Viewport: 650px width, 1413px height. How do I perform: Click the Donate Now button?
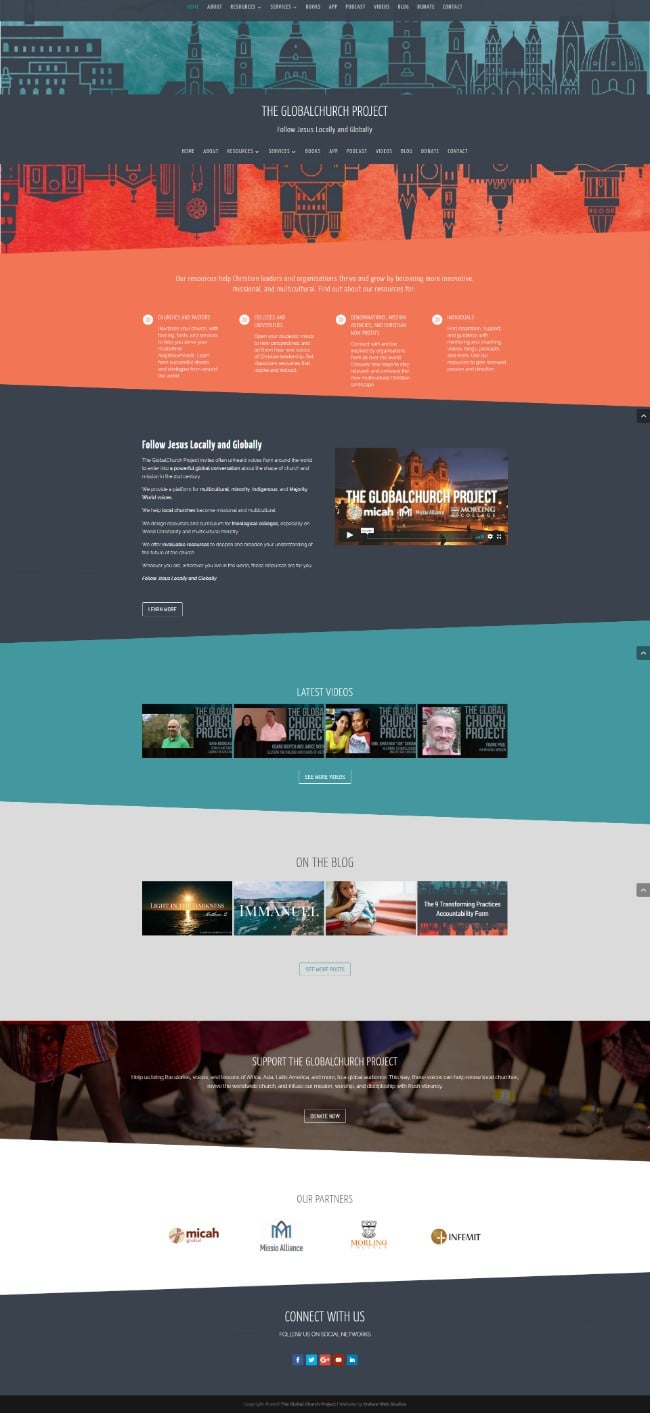pos(325,1116)
